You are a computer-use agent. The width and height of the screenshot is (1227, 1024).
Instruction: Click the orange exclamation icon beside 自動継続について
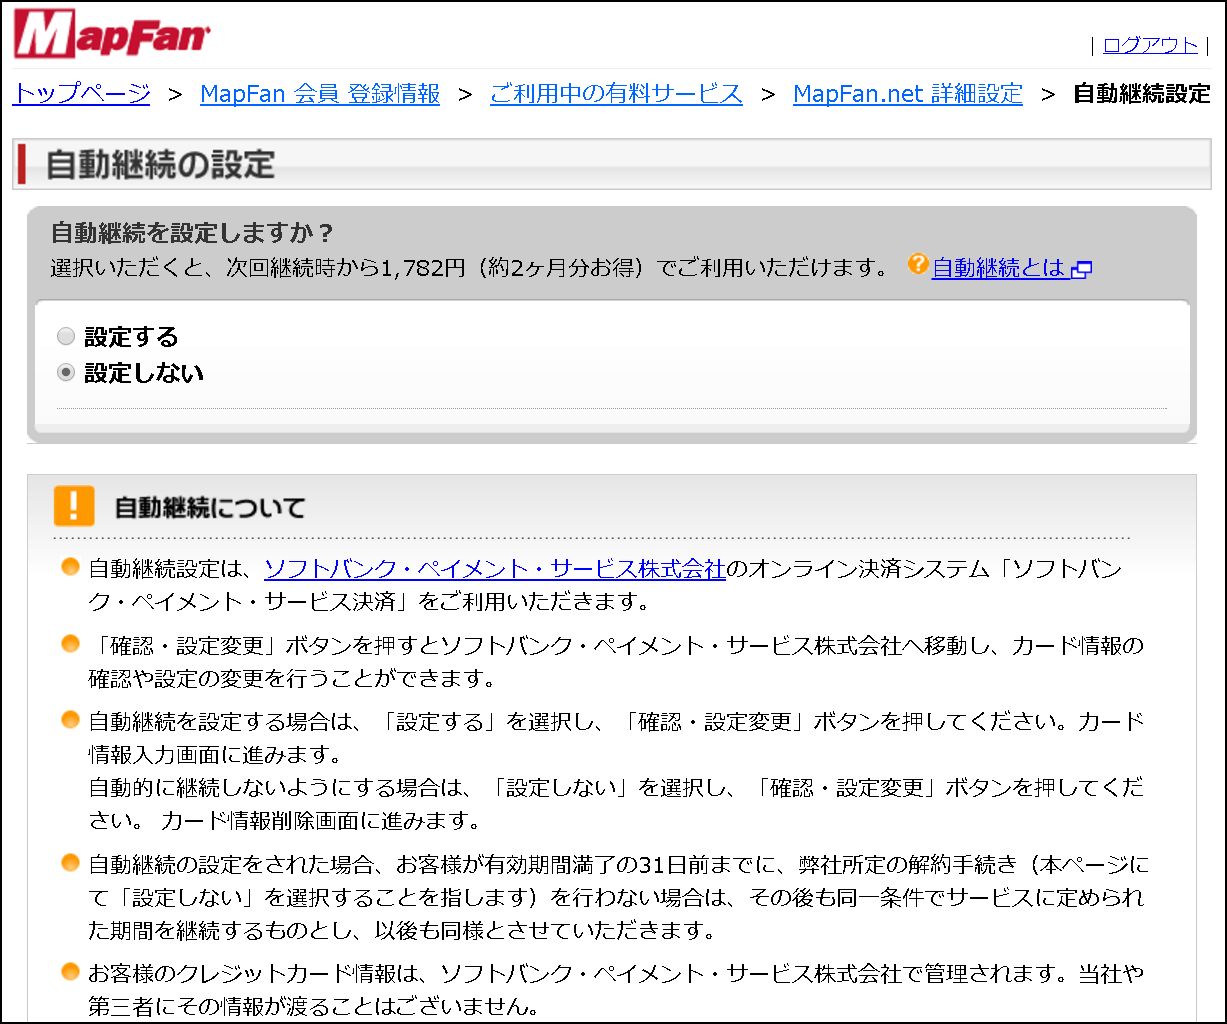click(x=74, y=506)
